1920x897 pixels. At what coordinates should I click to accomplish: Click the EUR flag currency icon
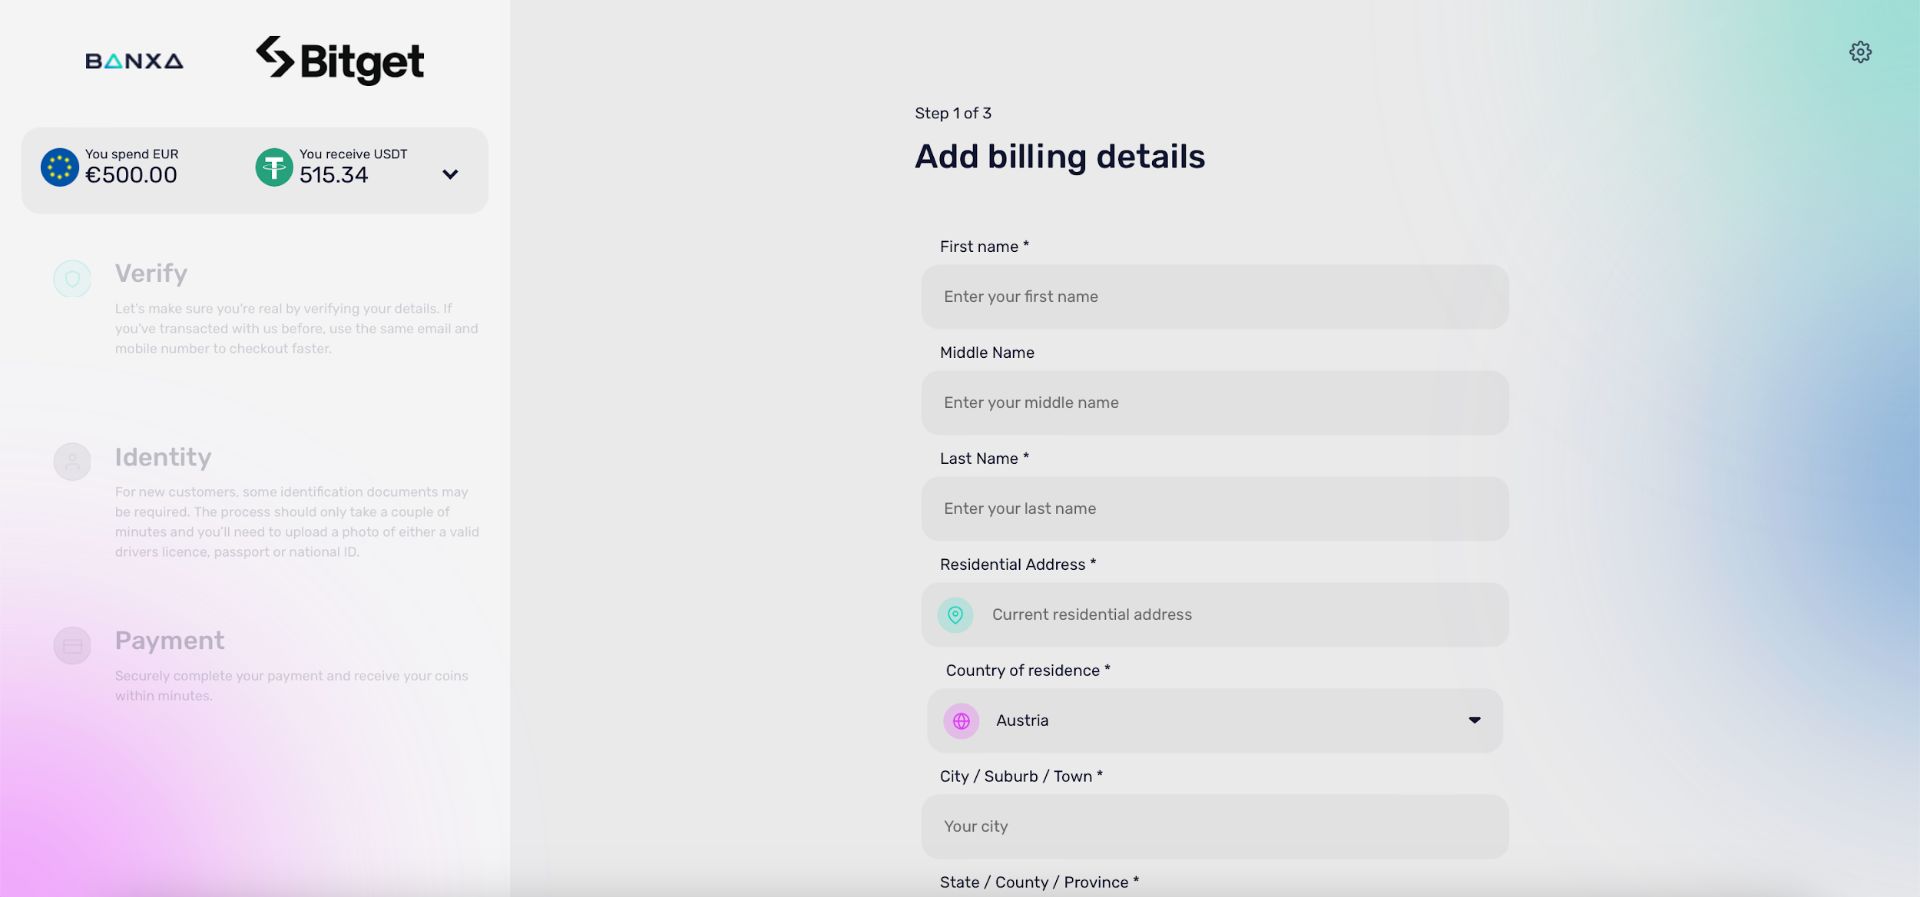click(x=60, y=167)
